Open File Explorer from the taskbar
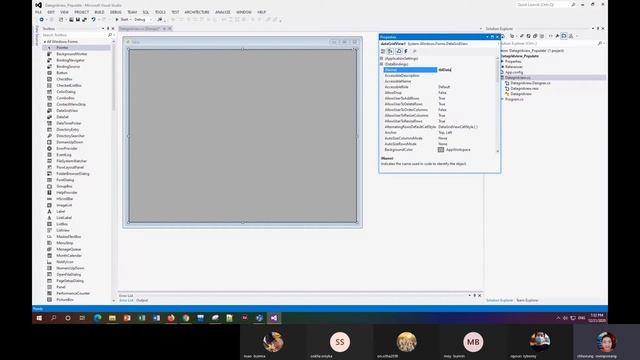Screen dimensions: 640x360 [x=112, y=318]
